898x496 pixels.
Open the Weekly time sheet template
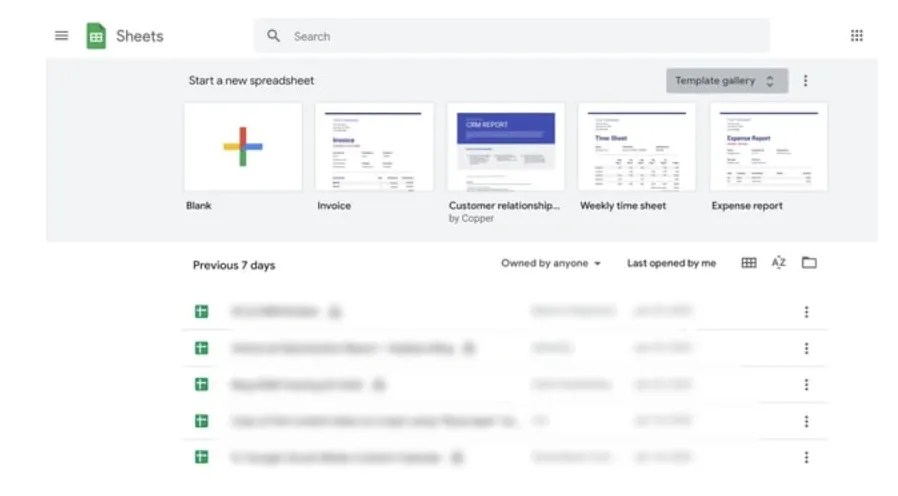[x=637, y=147]
